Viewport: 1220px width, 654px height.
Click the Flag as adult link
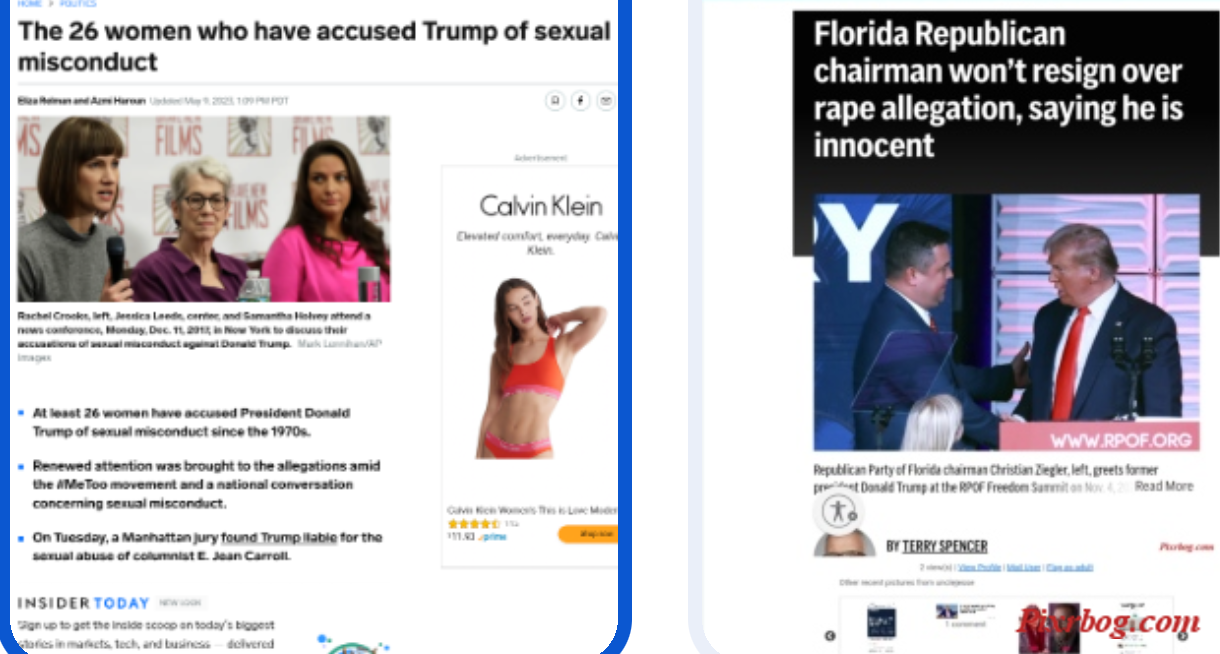[1069, 567]
